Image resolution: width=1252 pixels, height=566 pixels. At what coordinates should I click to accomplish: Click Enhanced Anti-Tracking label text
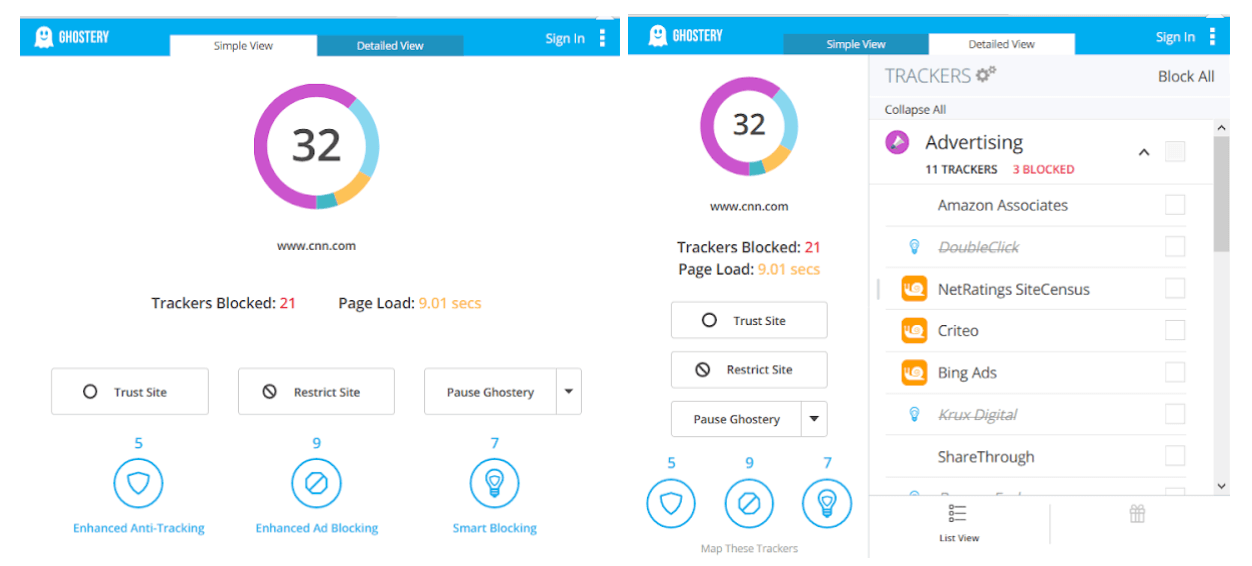tap(138, 528)
